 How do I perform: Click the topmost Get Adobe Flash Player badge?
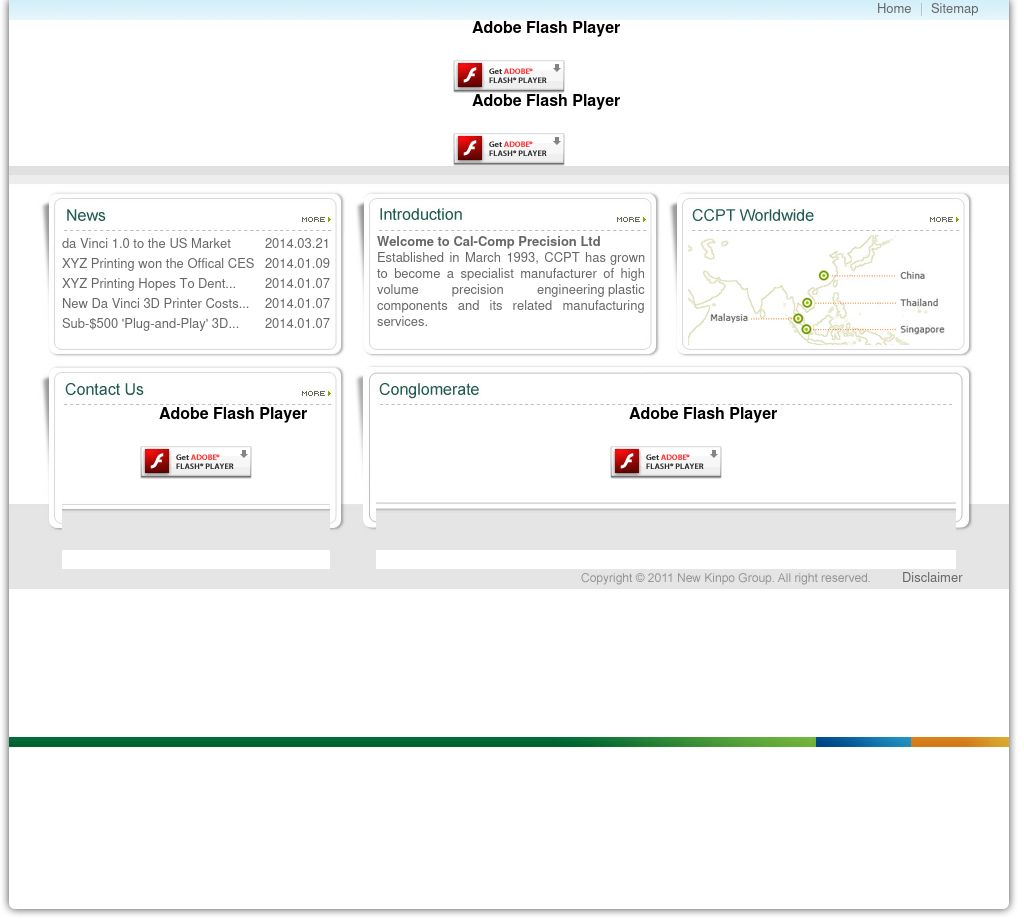508,76
